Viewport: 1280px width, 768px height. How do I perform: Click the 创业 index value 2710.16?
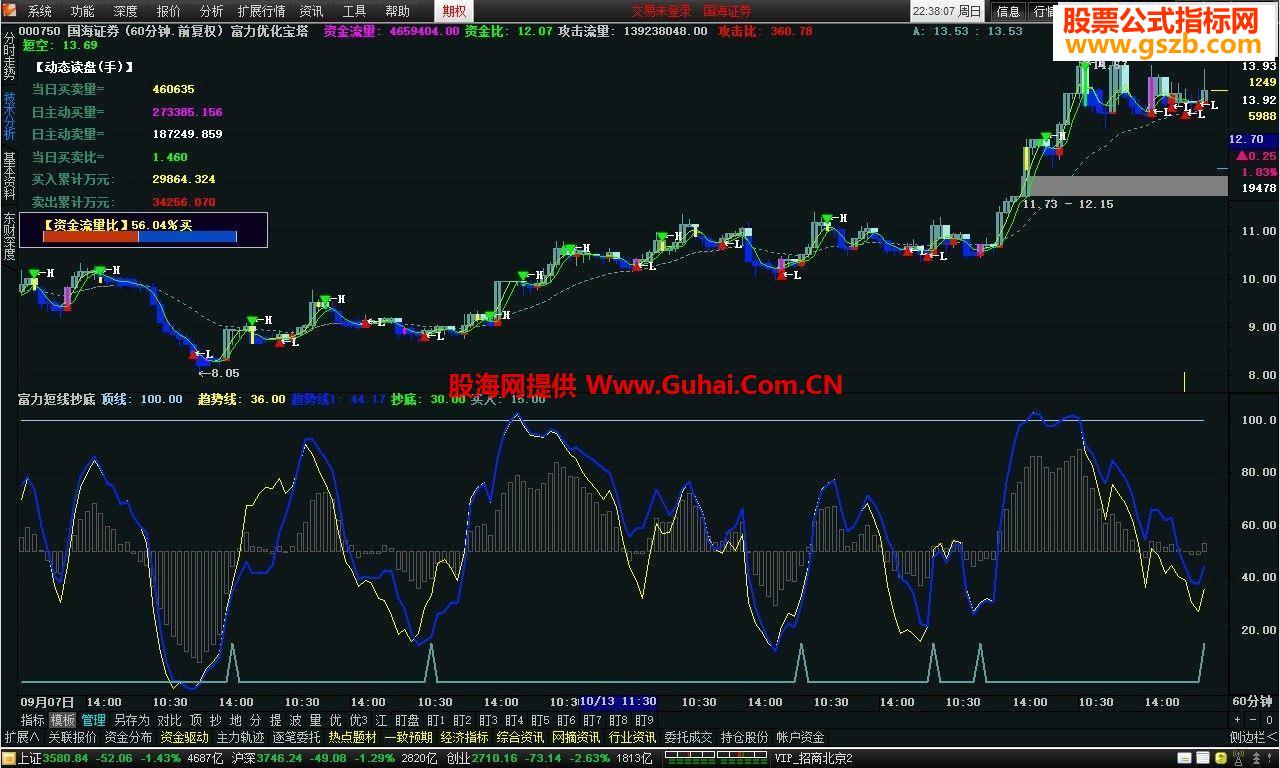[x=493, y=759]
